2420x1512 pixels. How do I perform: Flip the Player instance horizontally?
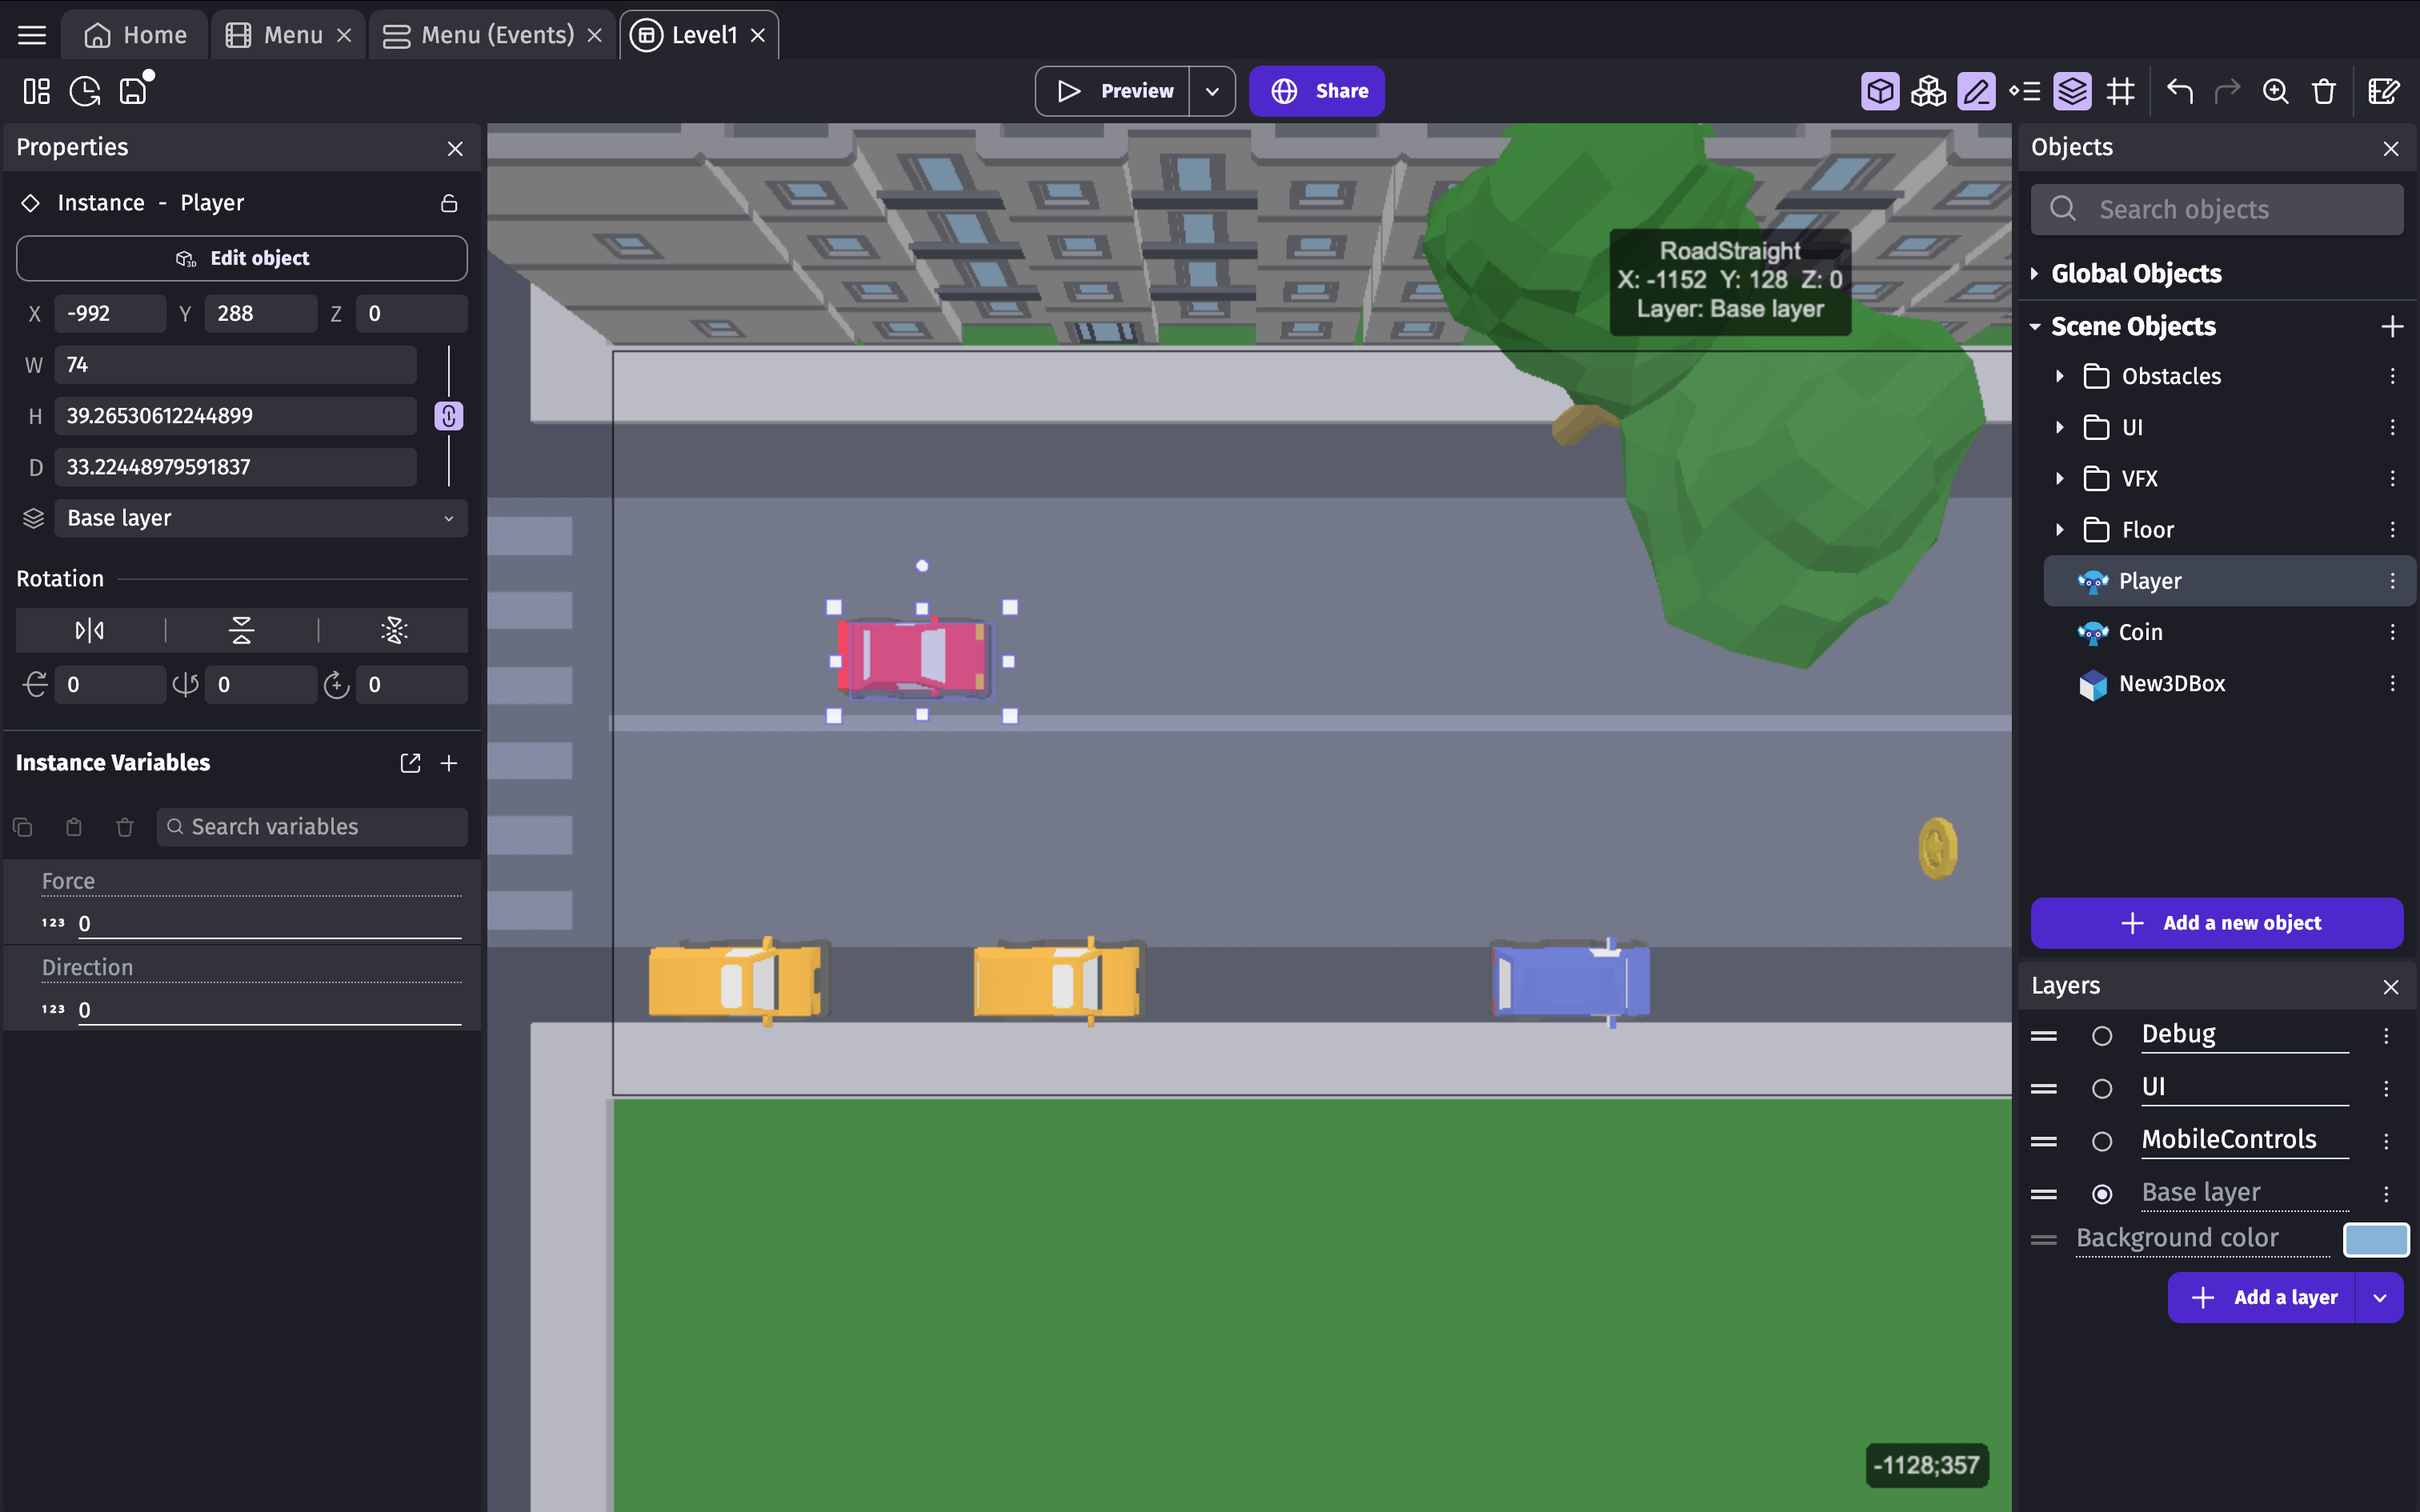pos(90,630)
